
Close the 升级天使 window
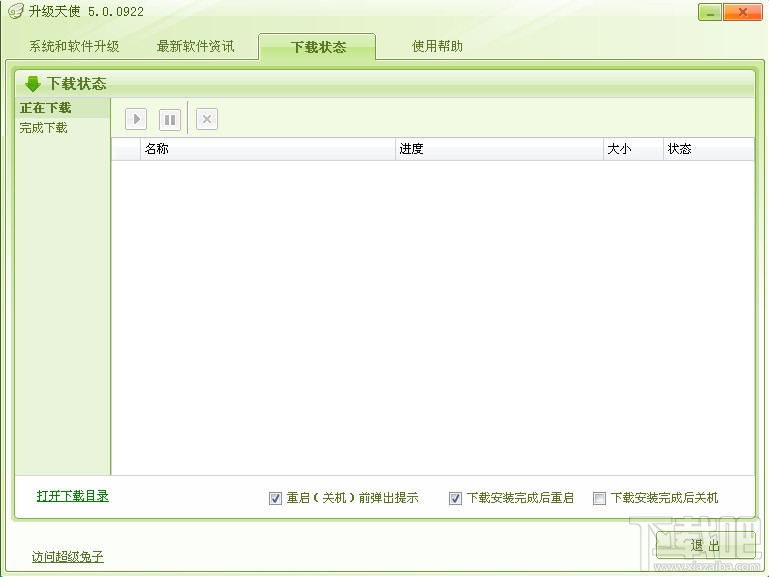(743, 12)
